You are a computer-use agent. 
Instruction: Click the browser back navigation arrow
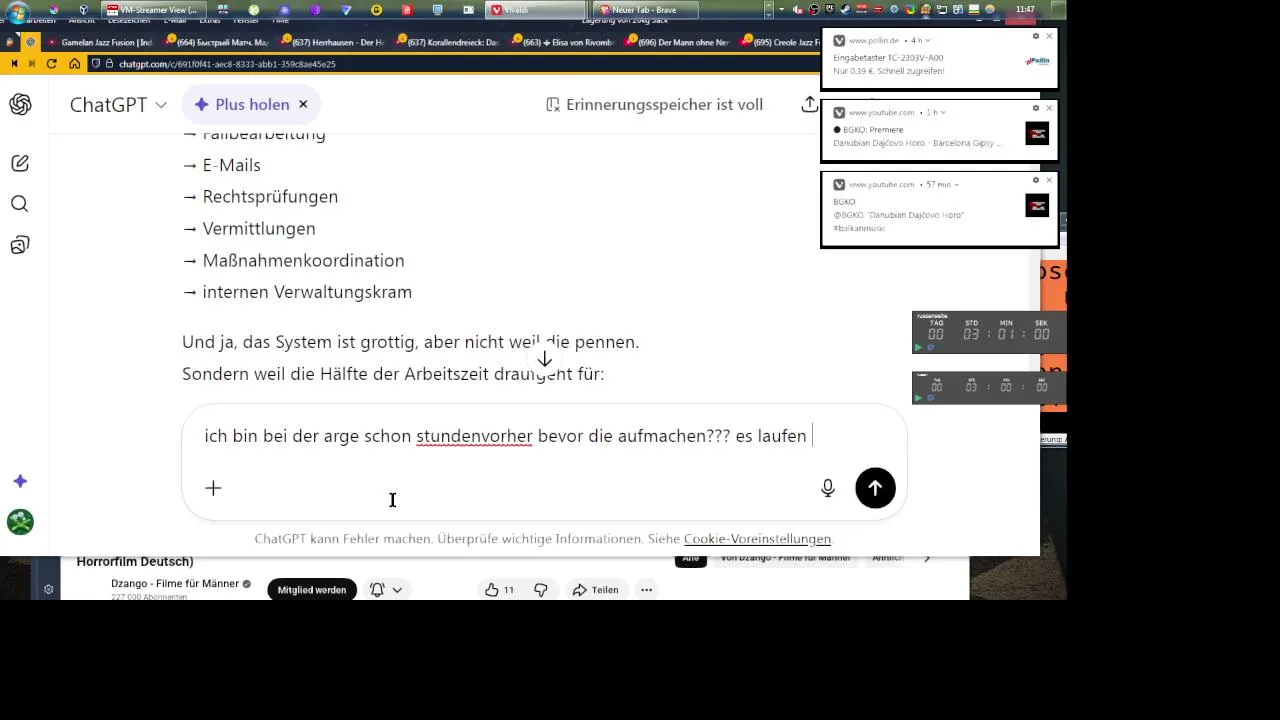click(x=13, y=63)
